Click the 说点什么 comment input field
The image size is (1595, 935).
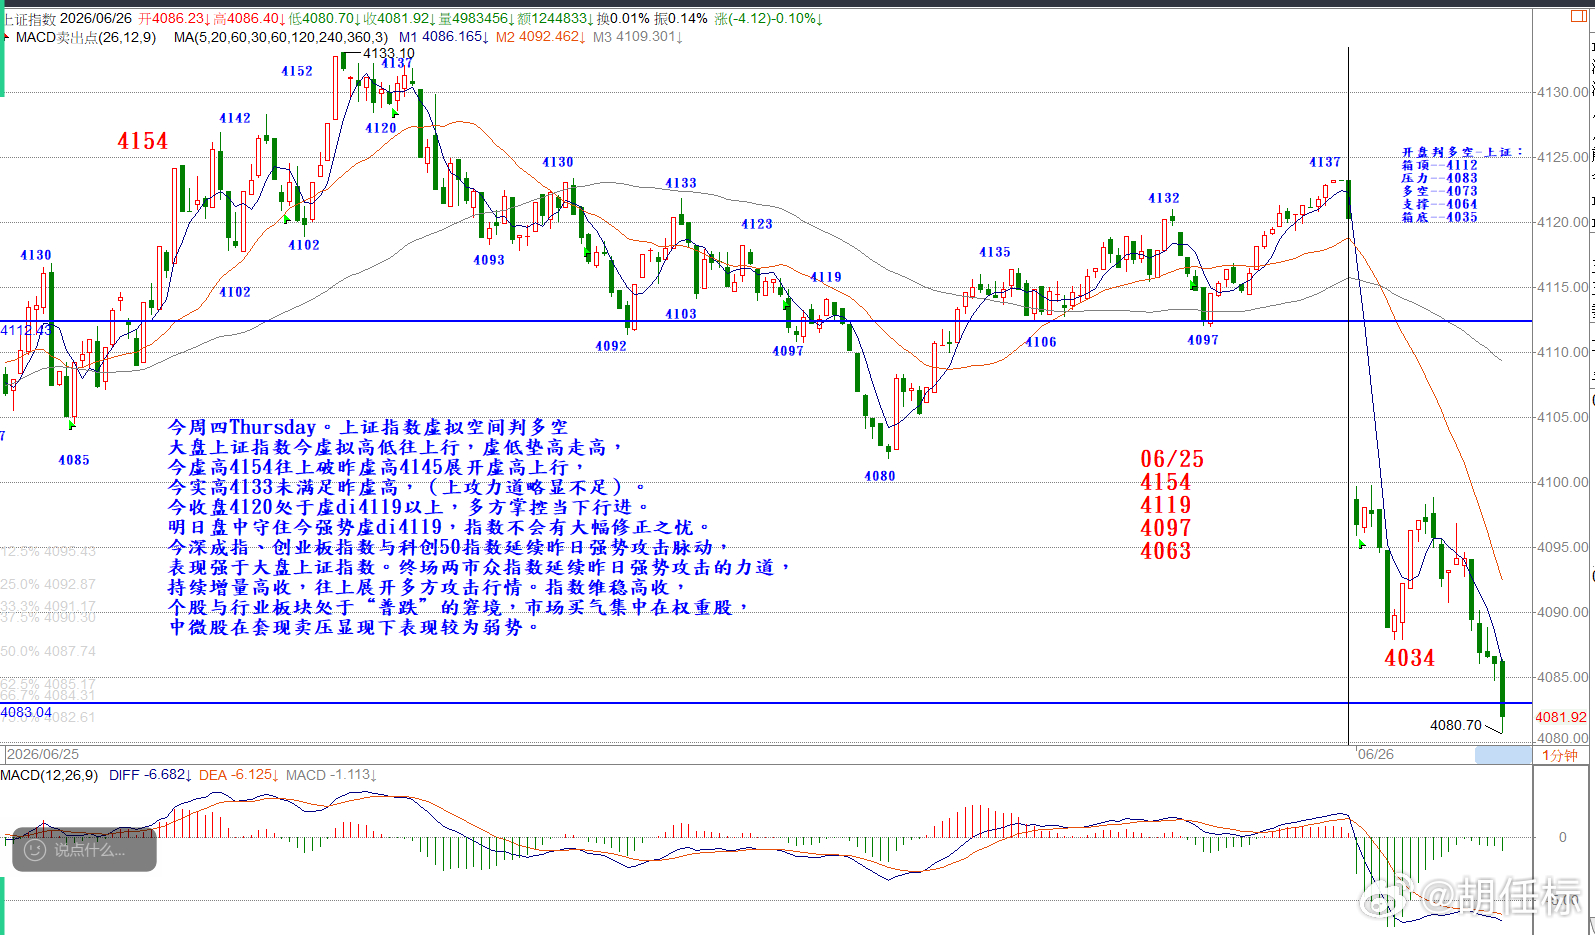84,850
